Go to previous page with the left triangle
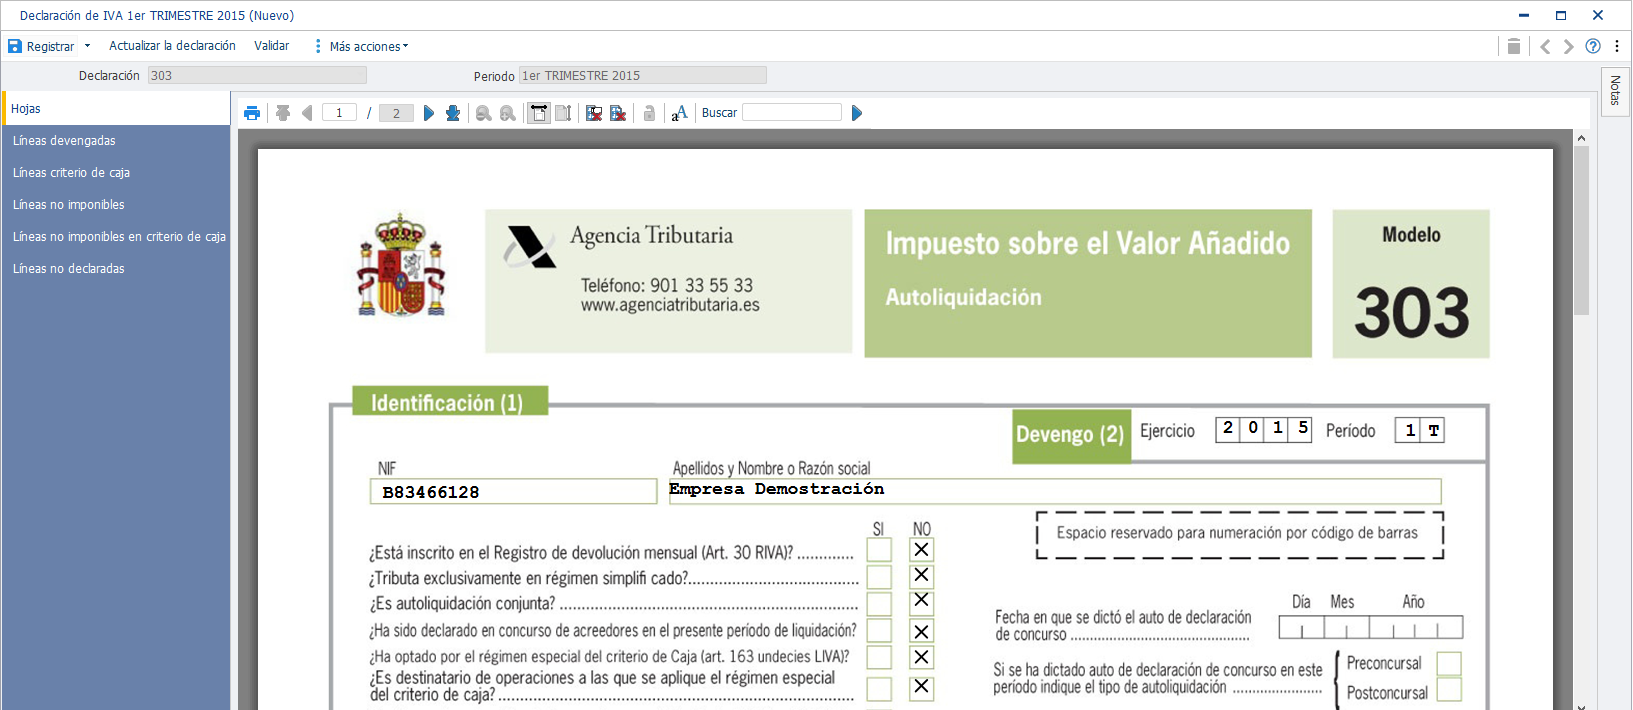Screen dimensions: 1633x710 point(307,113)
